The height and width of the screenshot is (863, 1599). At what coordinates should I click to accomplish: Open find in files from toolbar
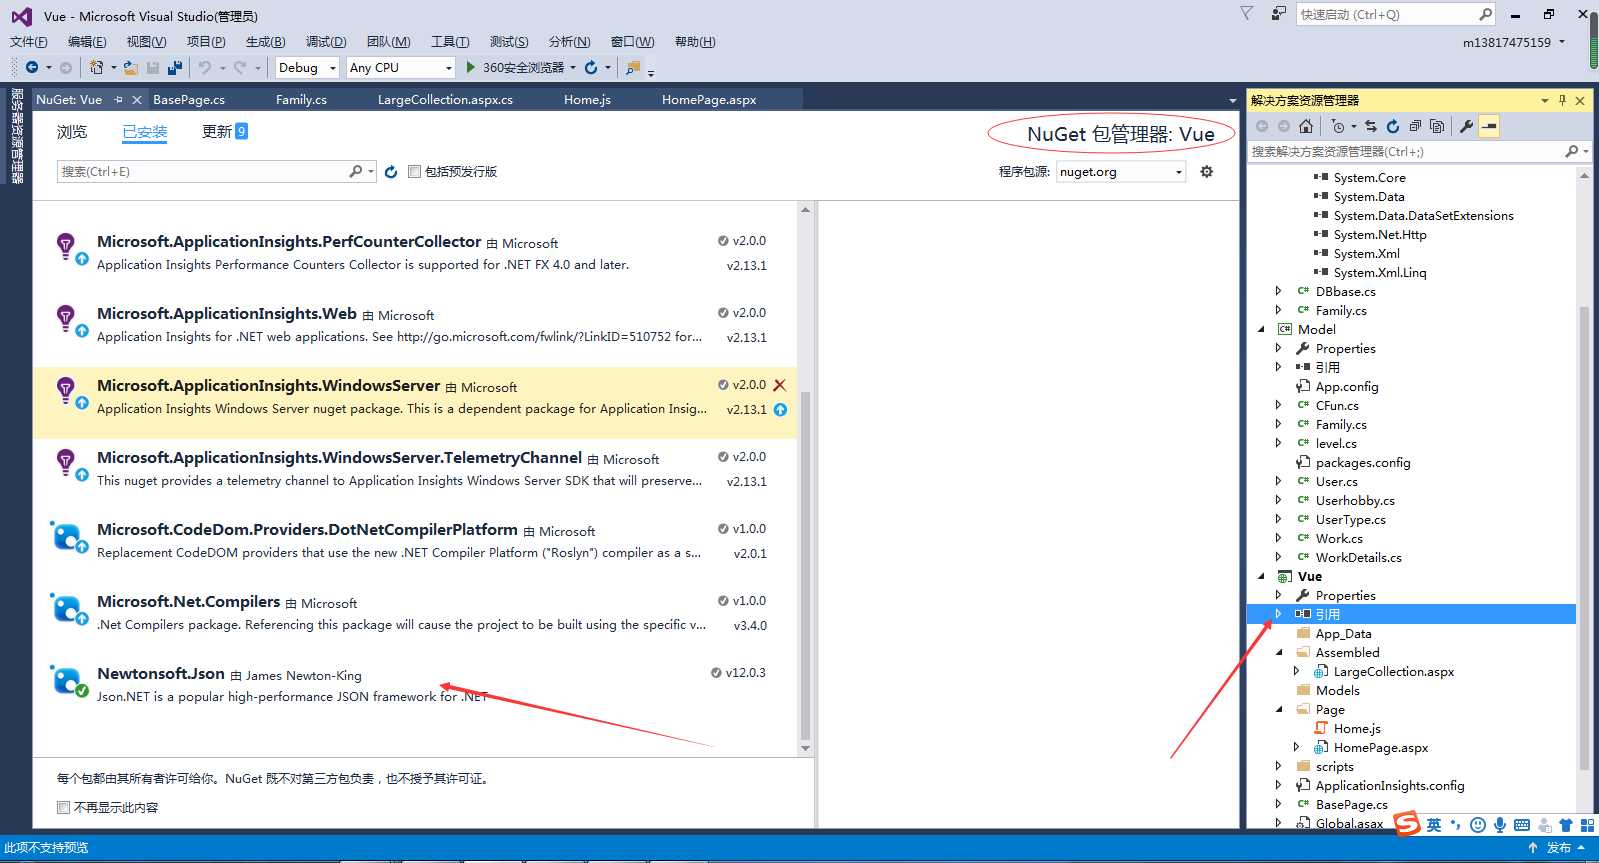632,67
